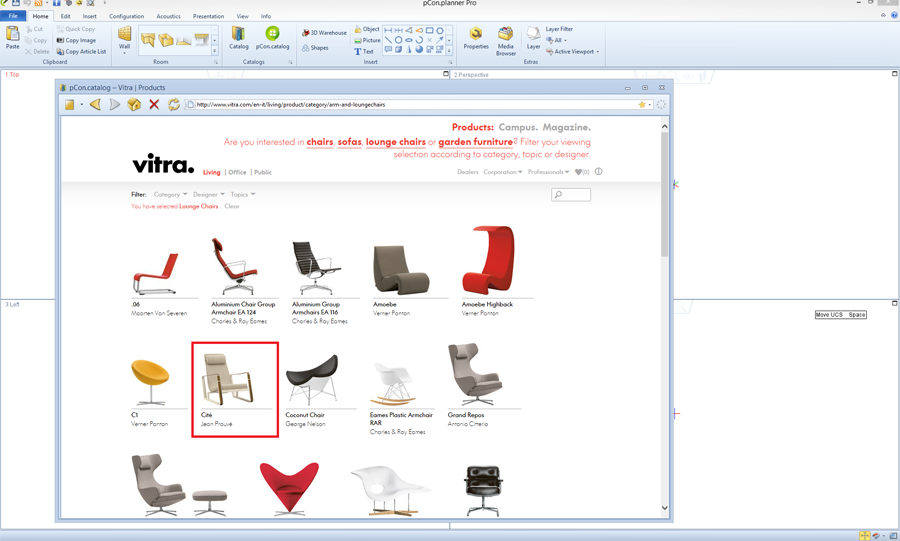Go back in pCon.catalog browser

point(95,104)
